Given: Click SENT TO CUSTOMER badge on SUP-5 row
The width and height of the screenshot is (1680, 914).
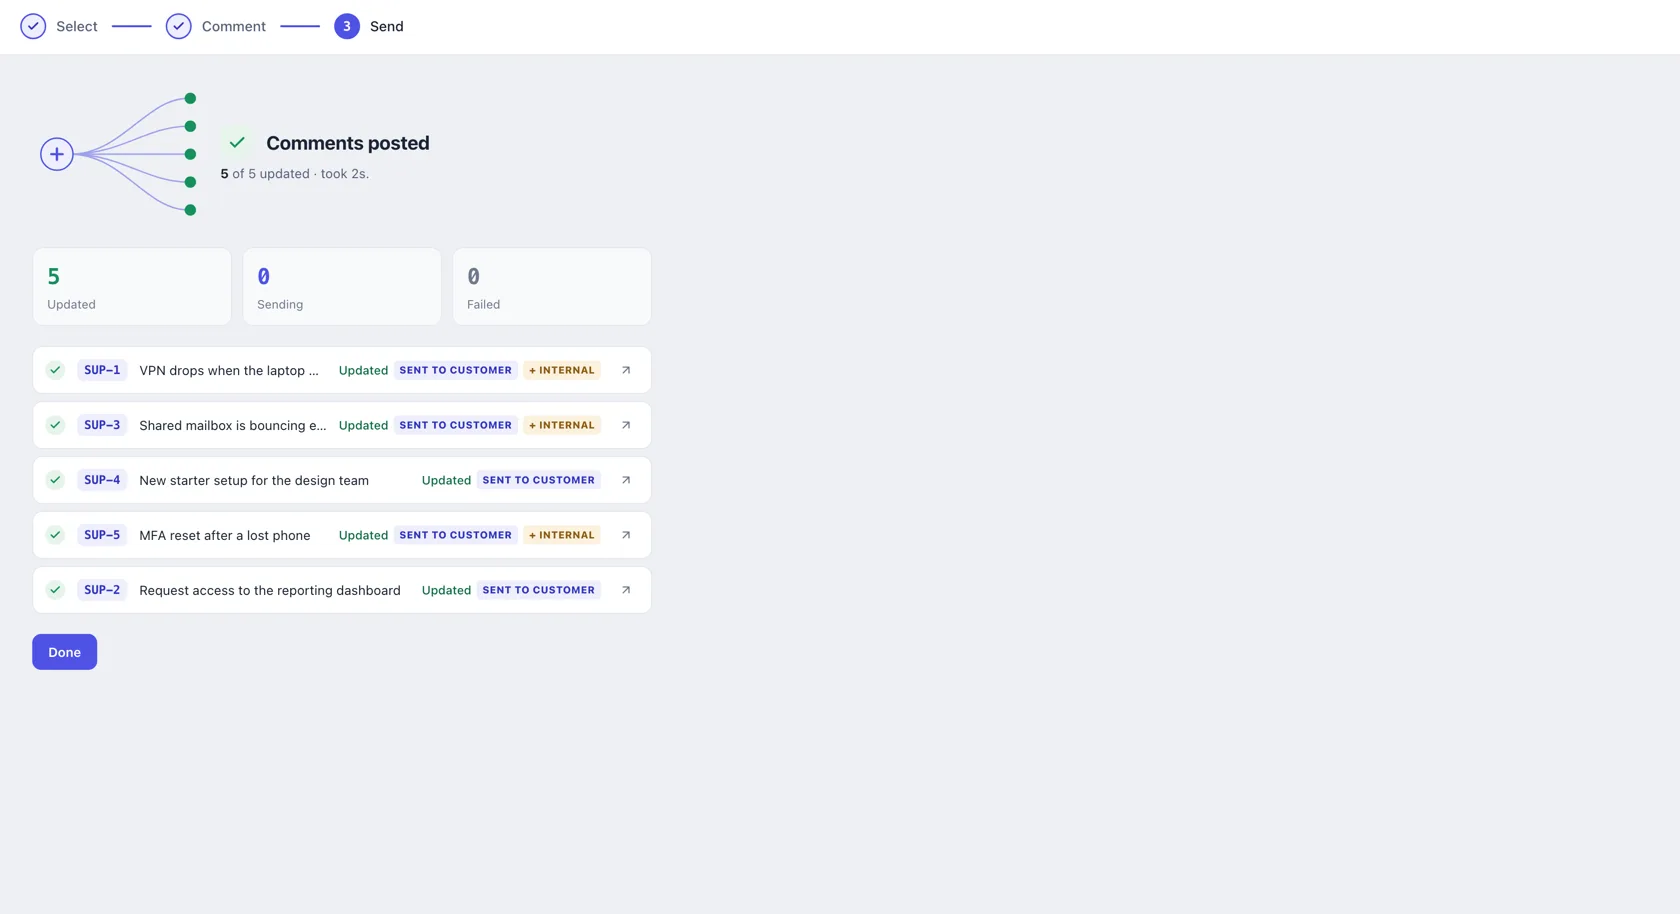Looking at the screenshot, I should pyautogui.click(x=456, y=535).
